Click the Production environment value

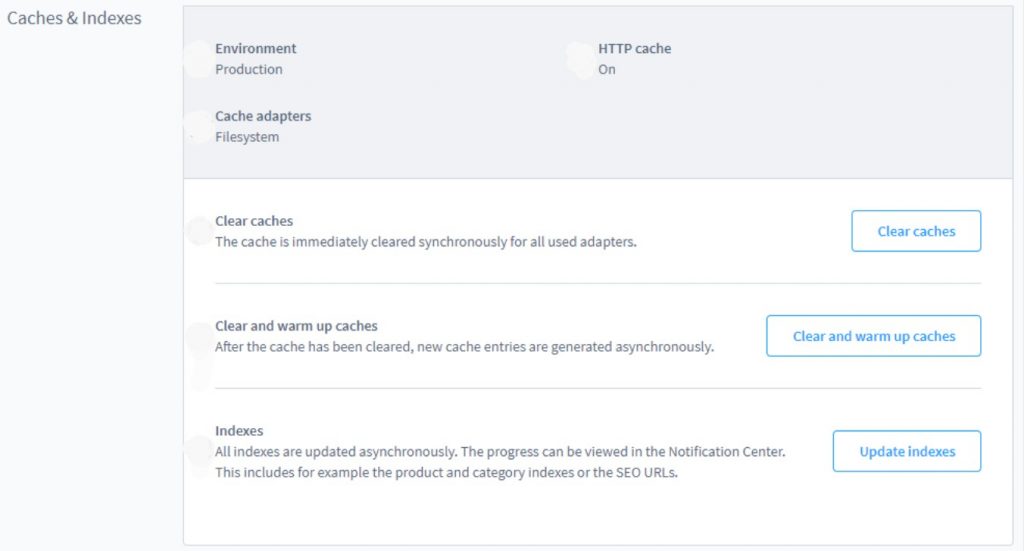click(x=249, y=69)
